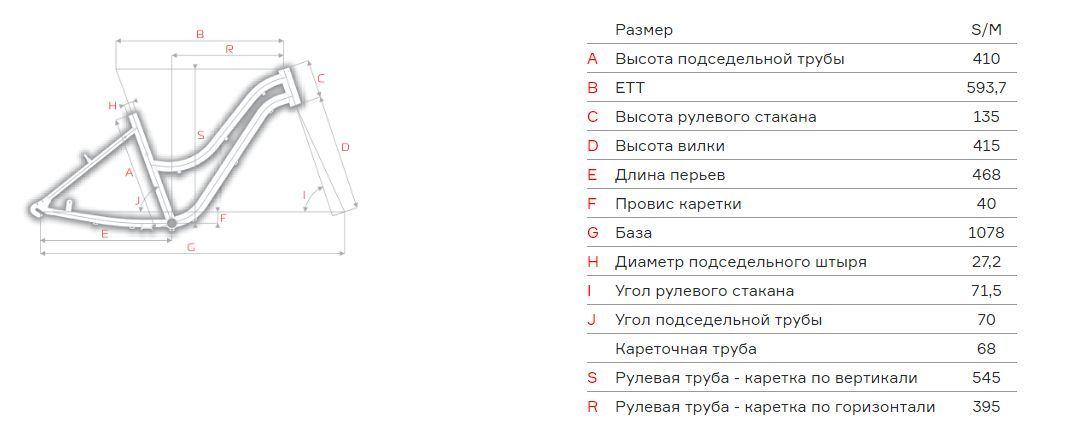Click the G wheelbase label on diagram

pyautogui.click(x=191, y=247)
